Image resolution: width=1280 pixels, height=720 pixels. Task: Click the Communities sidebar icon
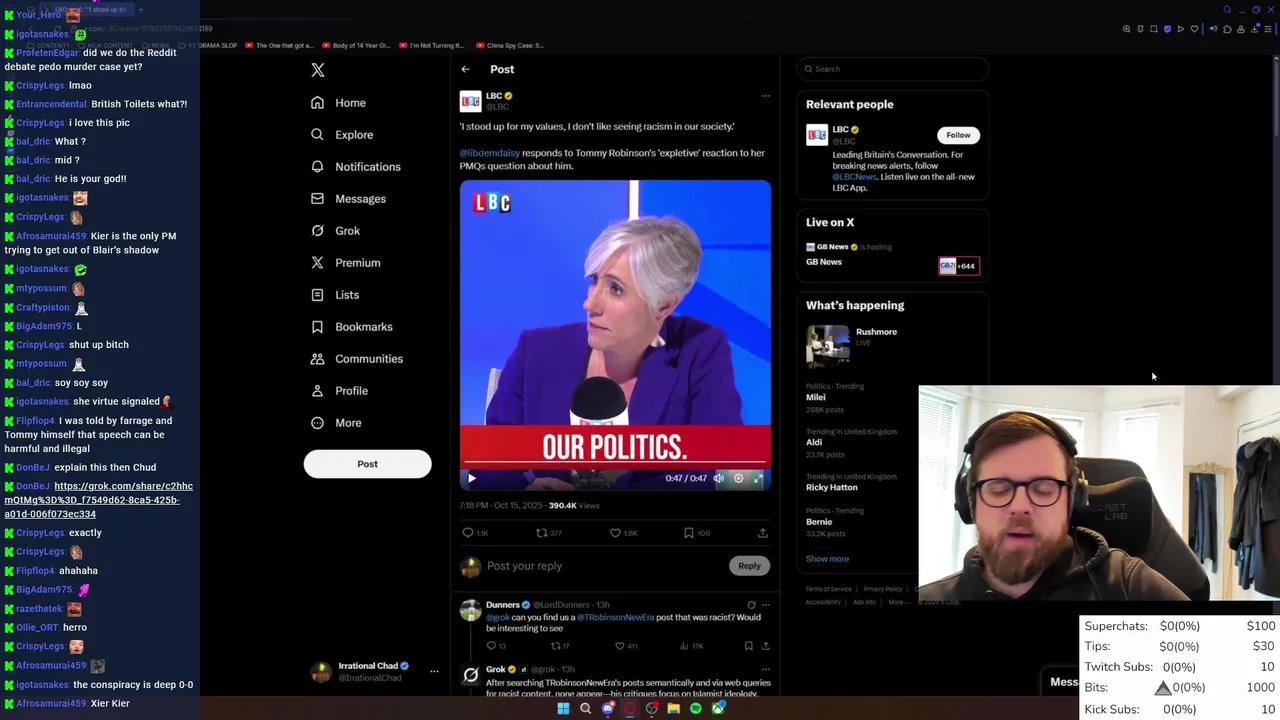tap(317, 359)
